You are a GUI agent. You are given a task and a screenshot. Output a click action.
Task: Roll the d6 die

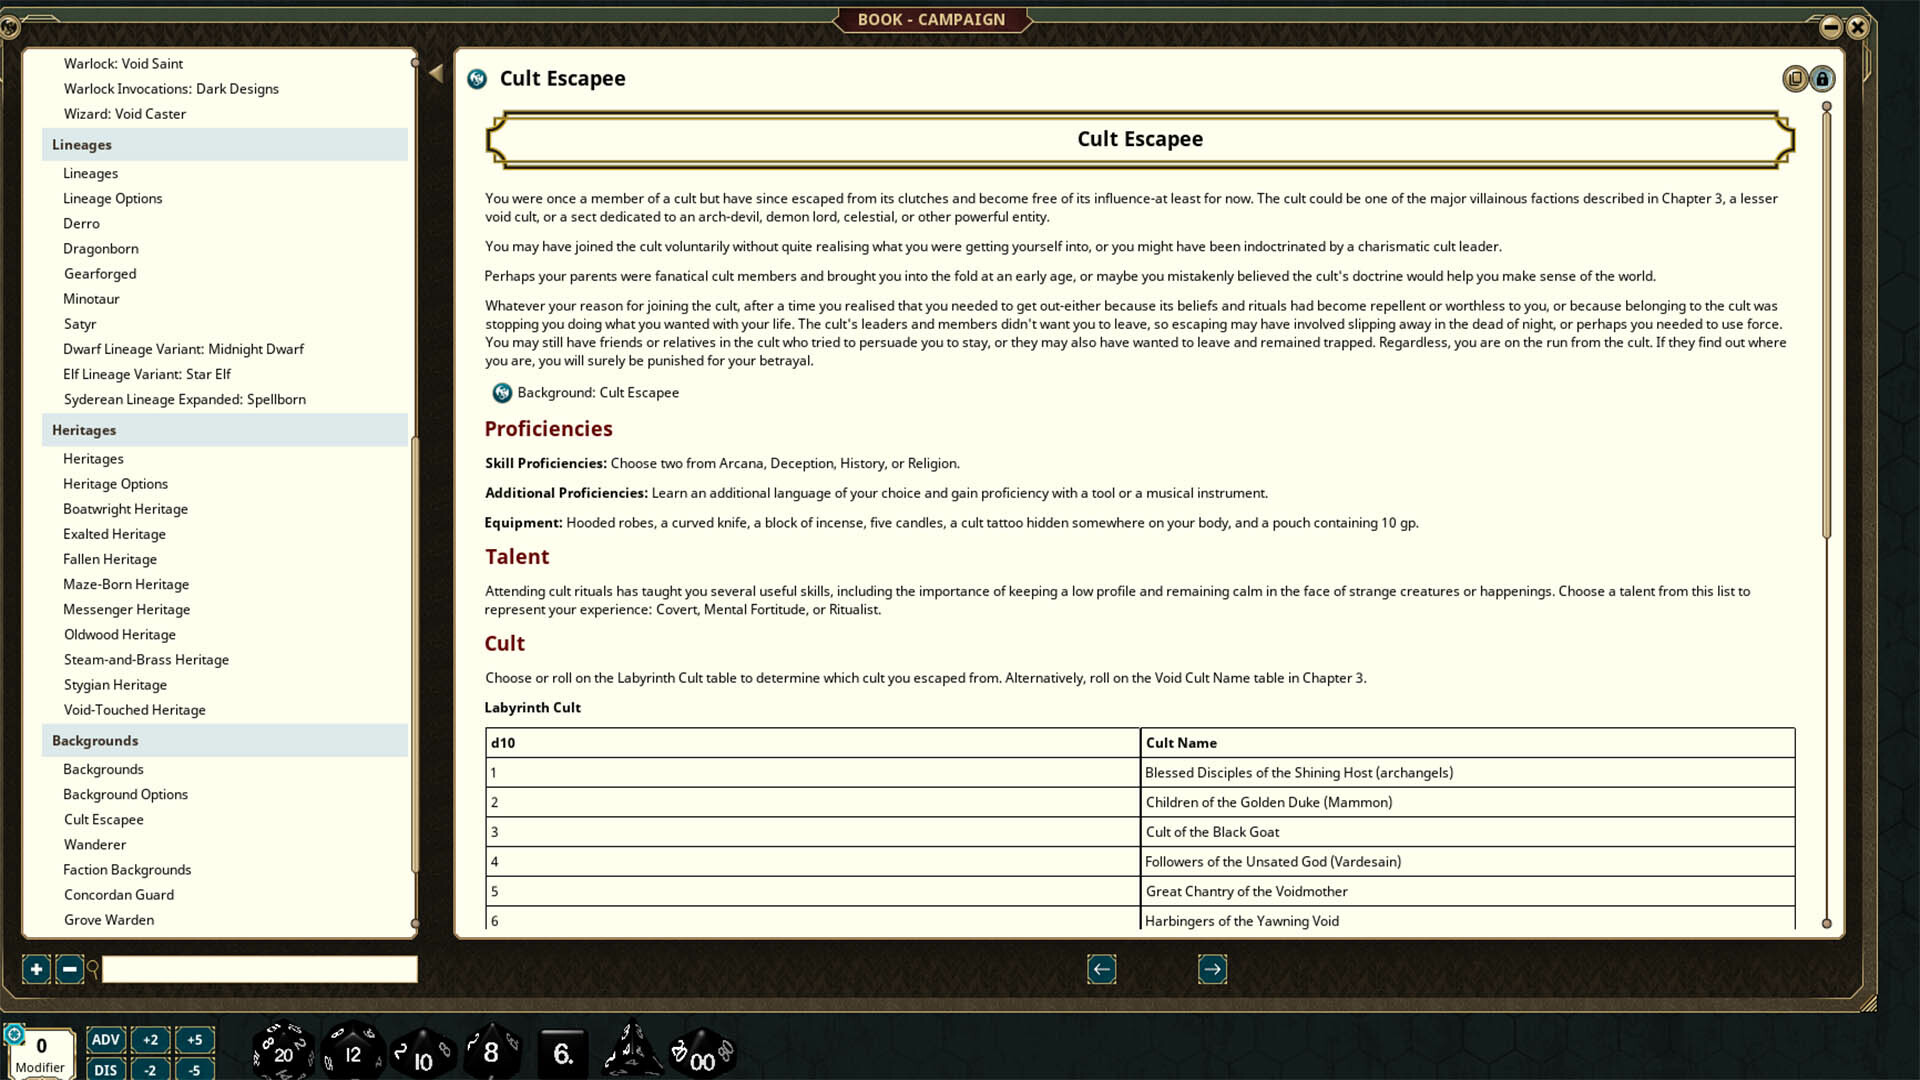click(x=562, y=1050)
